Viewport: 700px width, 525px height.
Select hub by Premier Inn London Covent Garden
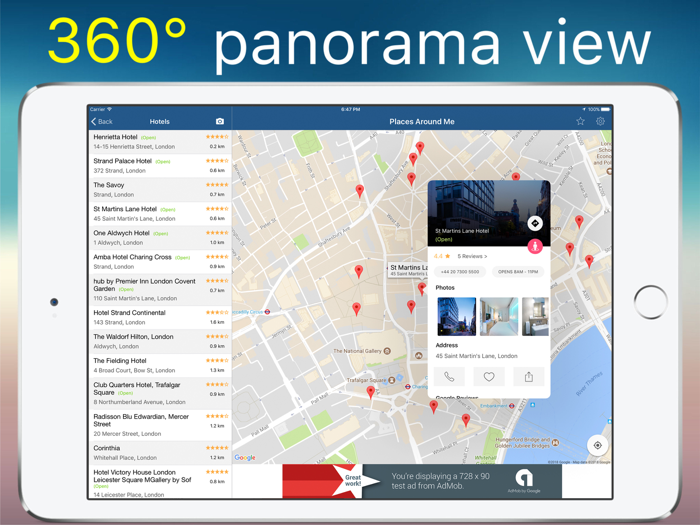pos(159,290)
